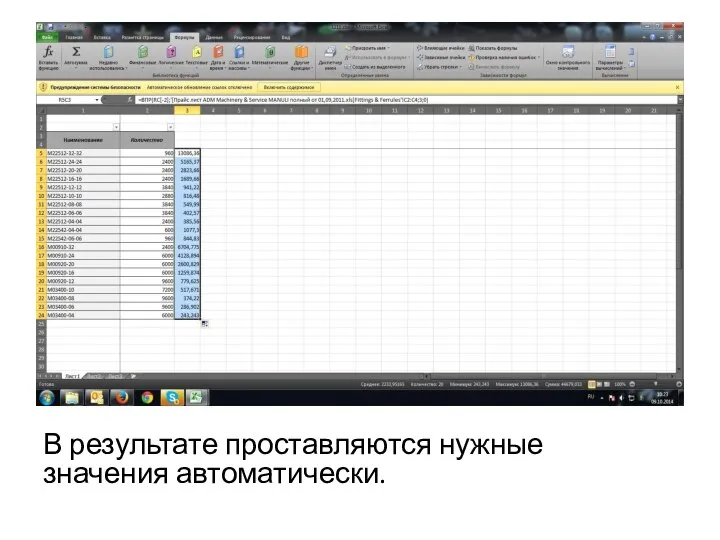The height and width of the screenshot is (540, 720).
Task: Open filter dropdown in column 2
Action: (170, 127)
